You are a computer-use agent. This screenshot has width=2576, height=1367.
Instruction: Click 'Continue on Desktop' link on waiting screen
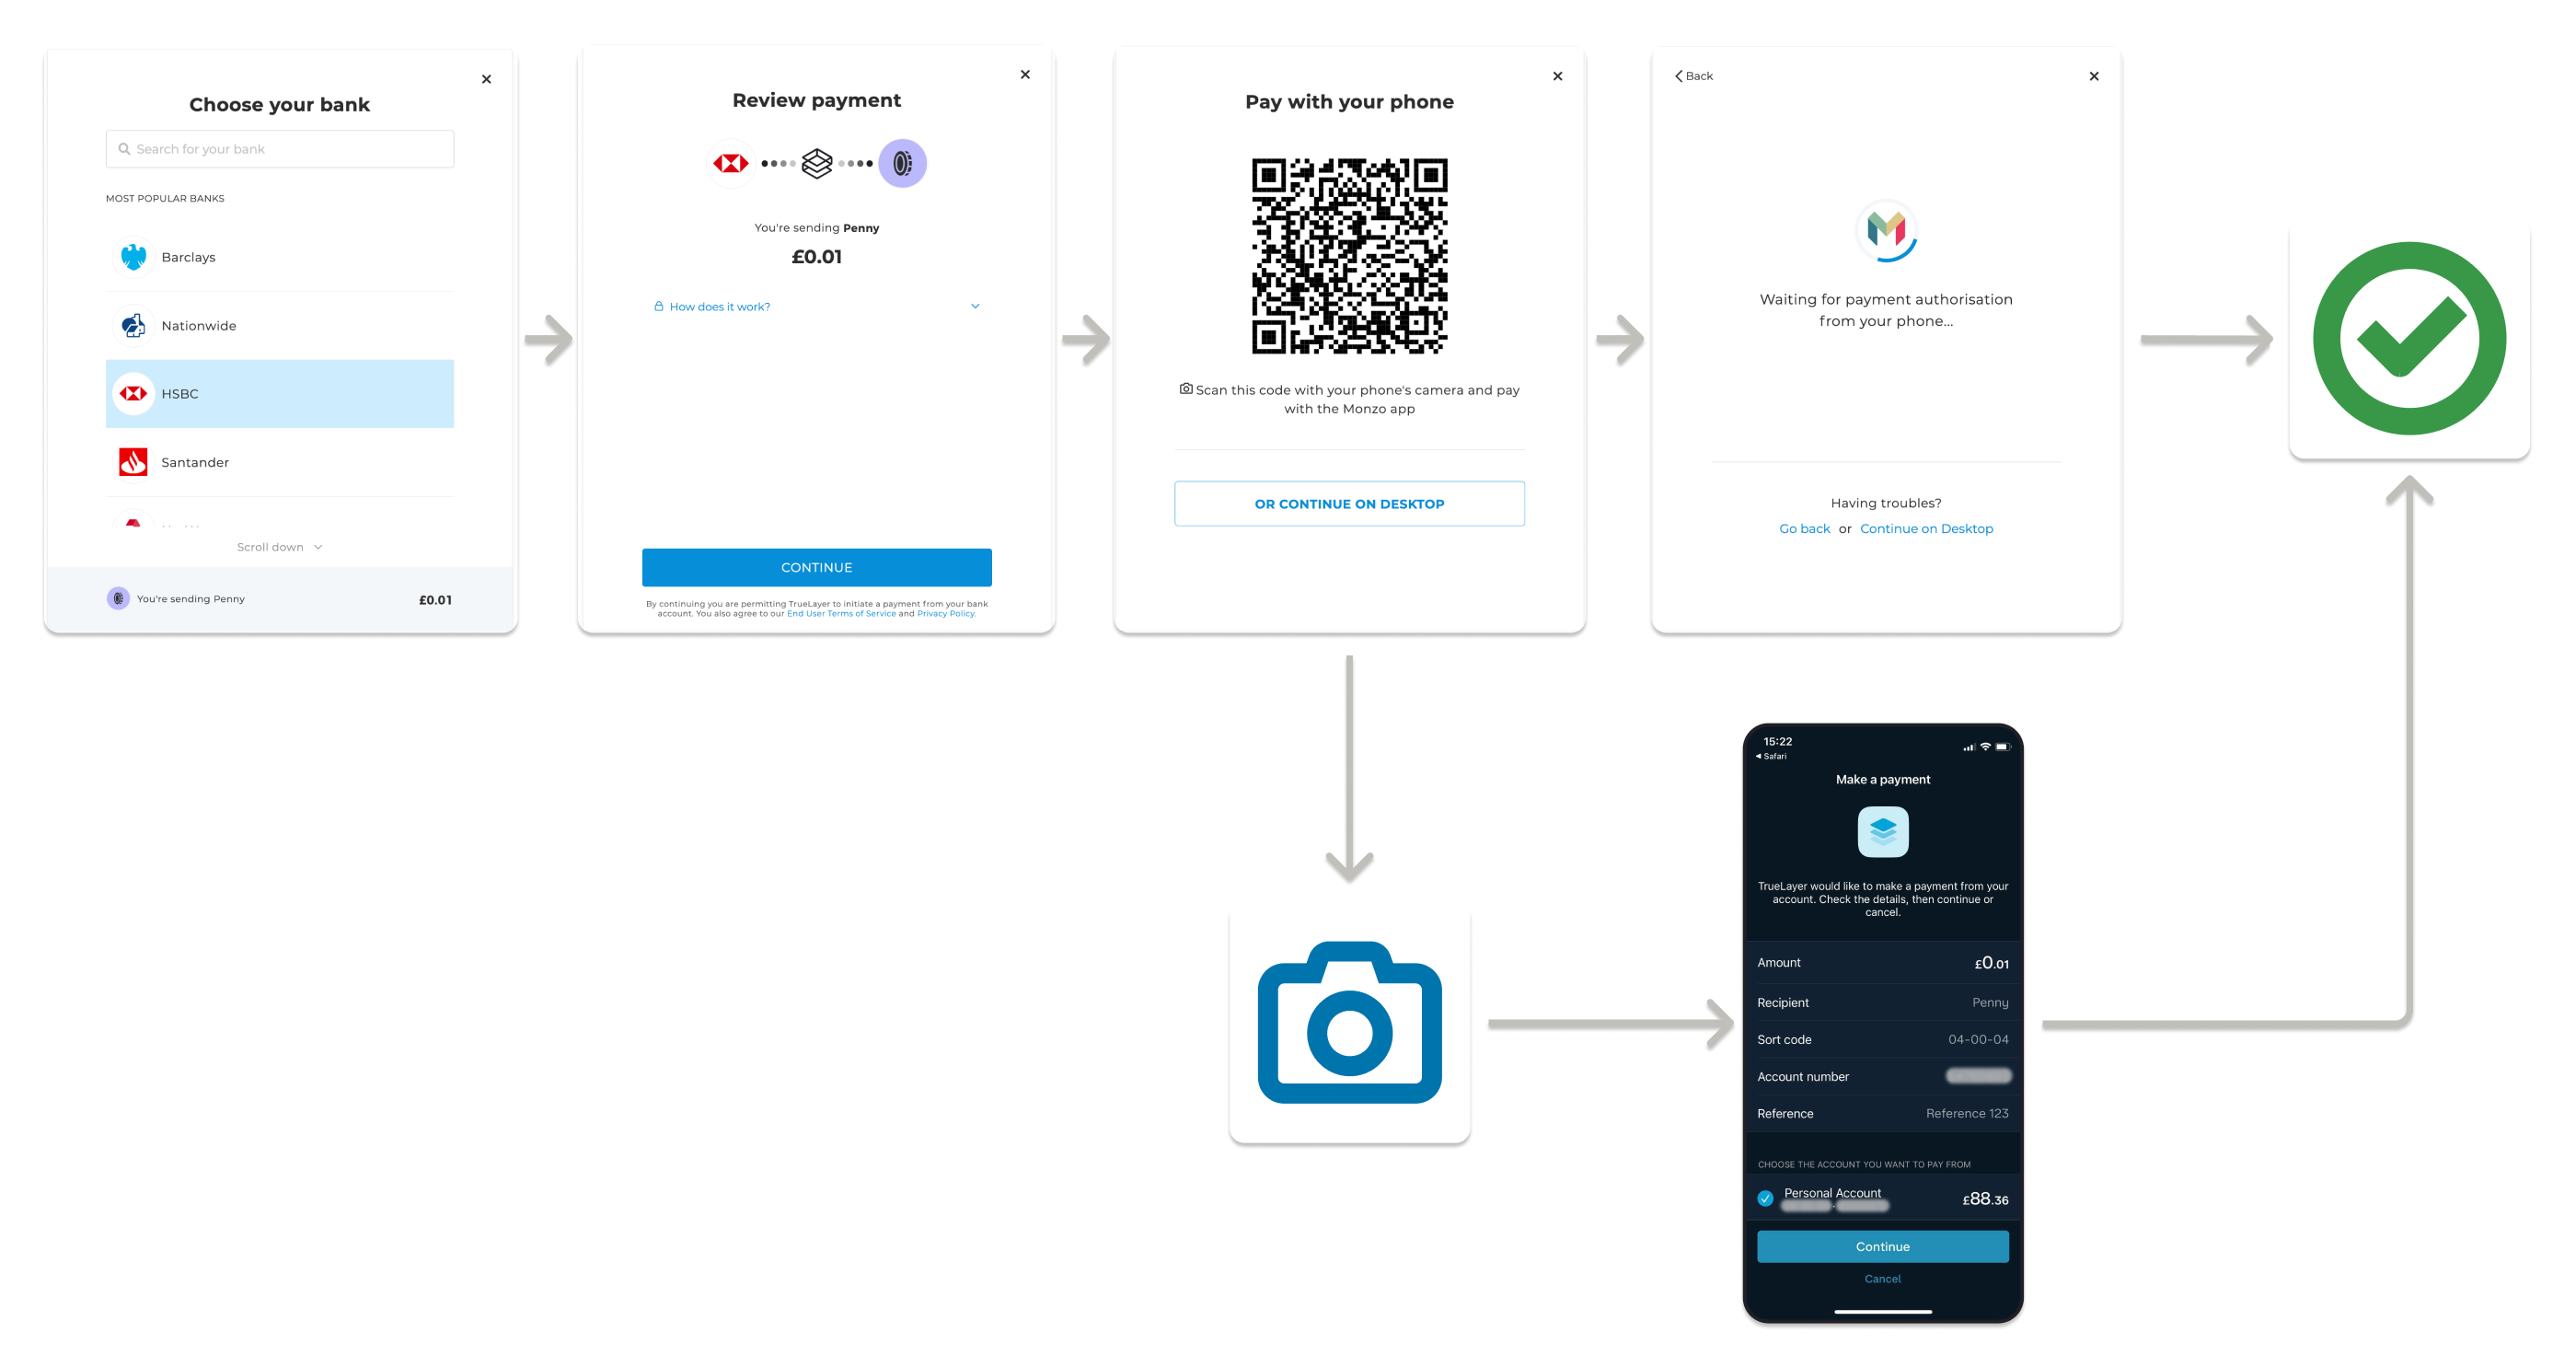pos(1927,528)
